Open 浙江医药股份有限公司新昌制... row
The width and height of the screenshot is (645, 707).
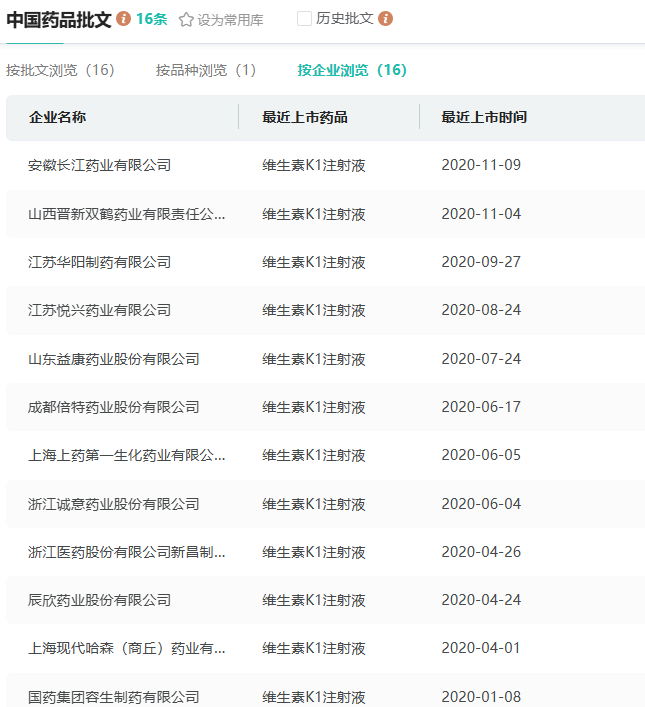(325, 552)
